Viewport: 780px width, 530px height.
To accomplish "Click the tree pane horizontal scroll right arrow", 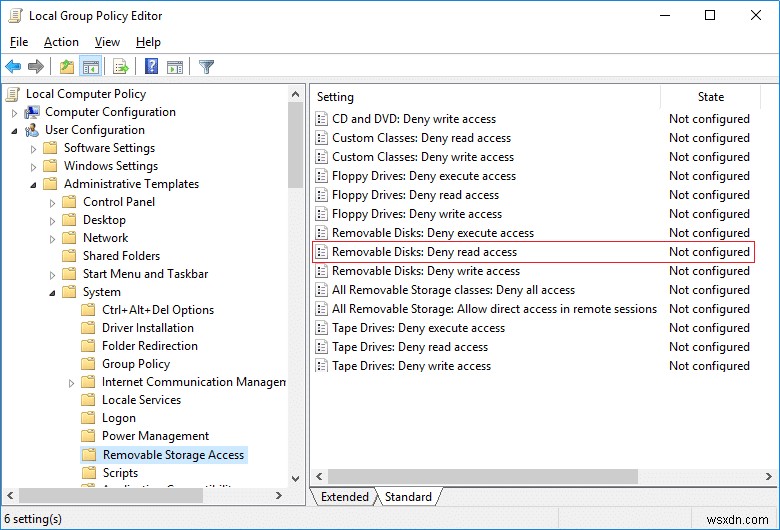I will point(279,496).
